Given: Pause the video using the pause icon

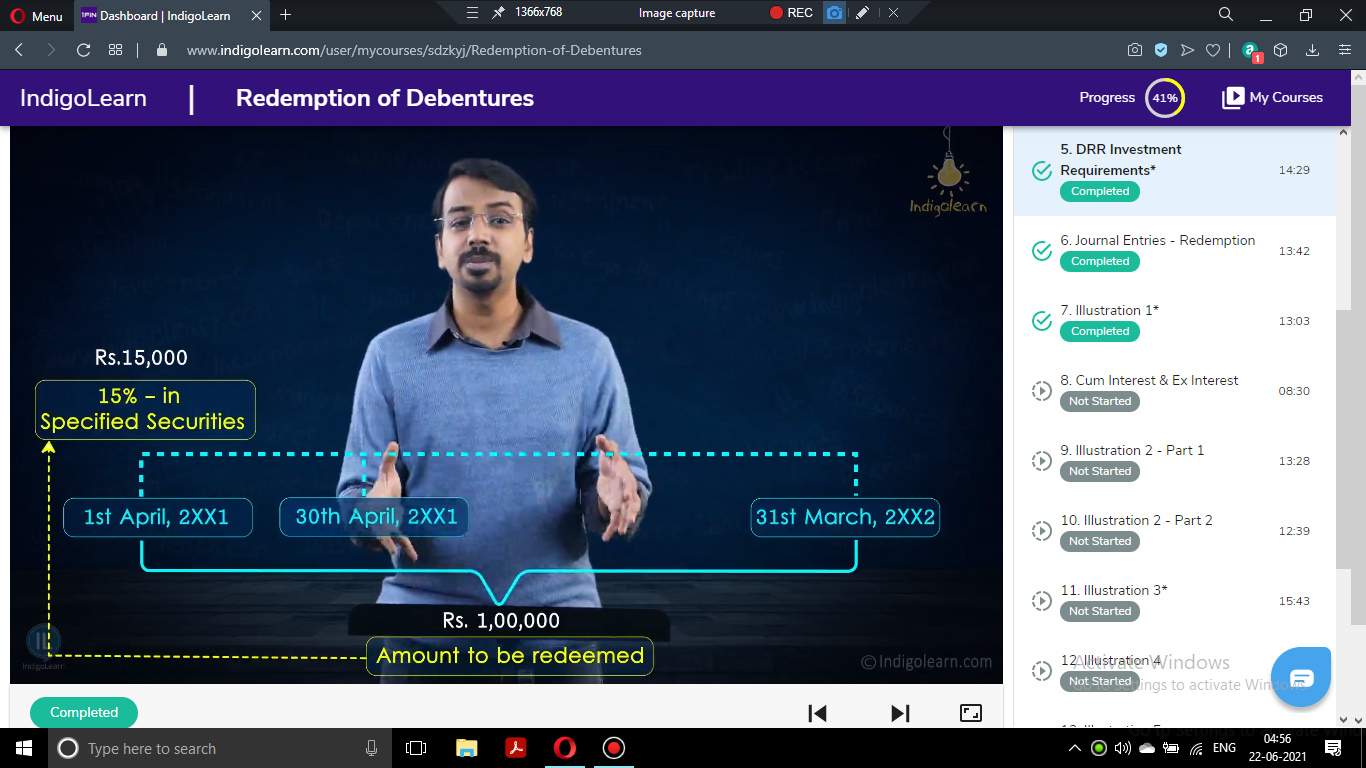Looking at the screenshot, I should (x=42, y=641).
